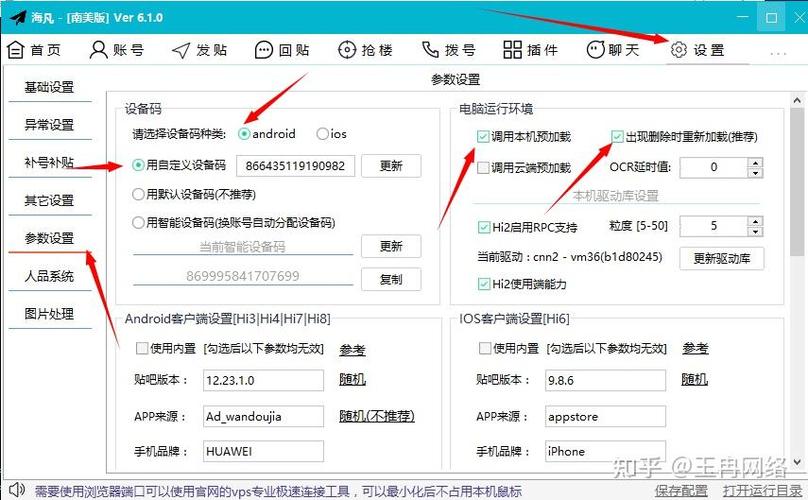Open the 账号 account icon
The height and width of the screenshot is (500, 808).
click(x=98, y=50)
